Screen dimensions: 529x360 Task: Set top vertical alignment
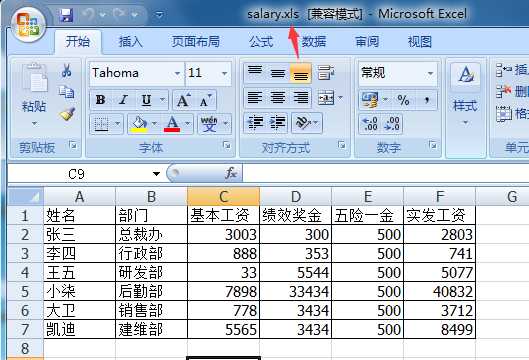pos(255,72)
